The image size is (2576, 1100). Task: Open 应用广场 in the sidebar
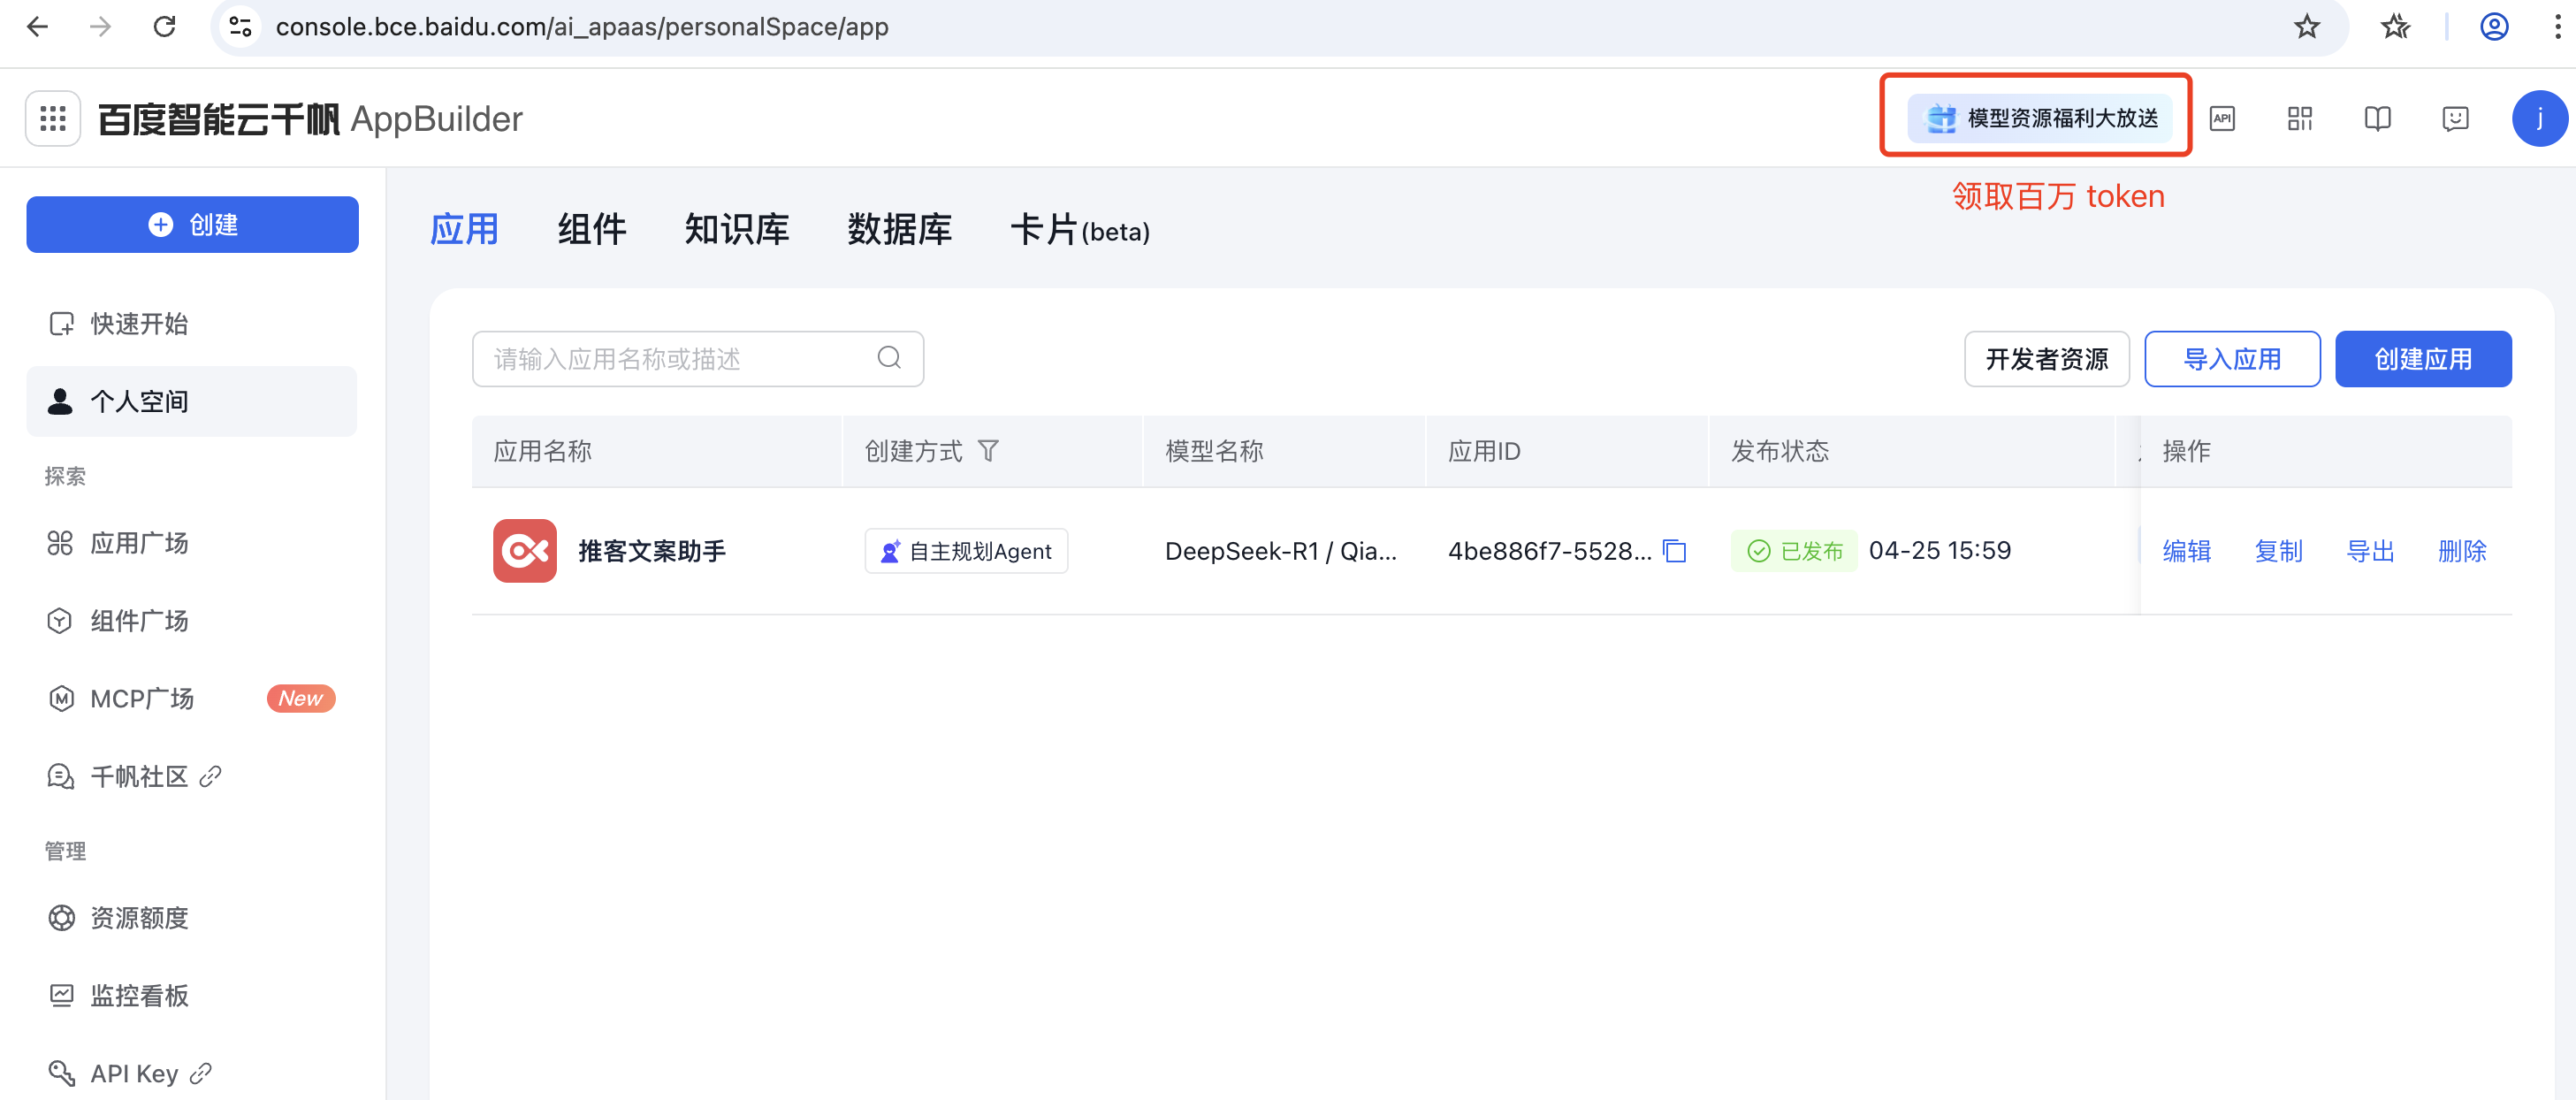tap(192, 543)
